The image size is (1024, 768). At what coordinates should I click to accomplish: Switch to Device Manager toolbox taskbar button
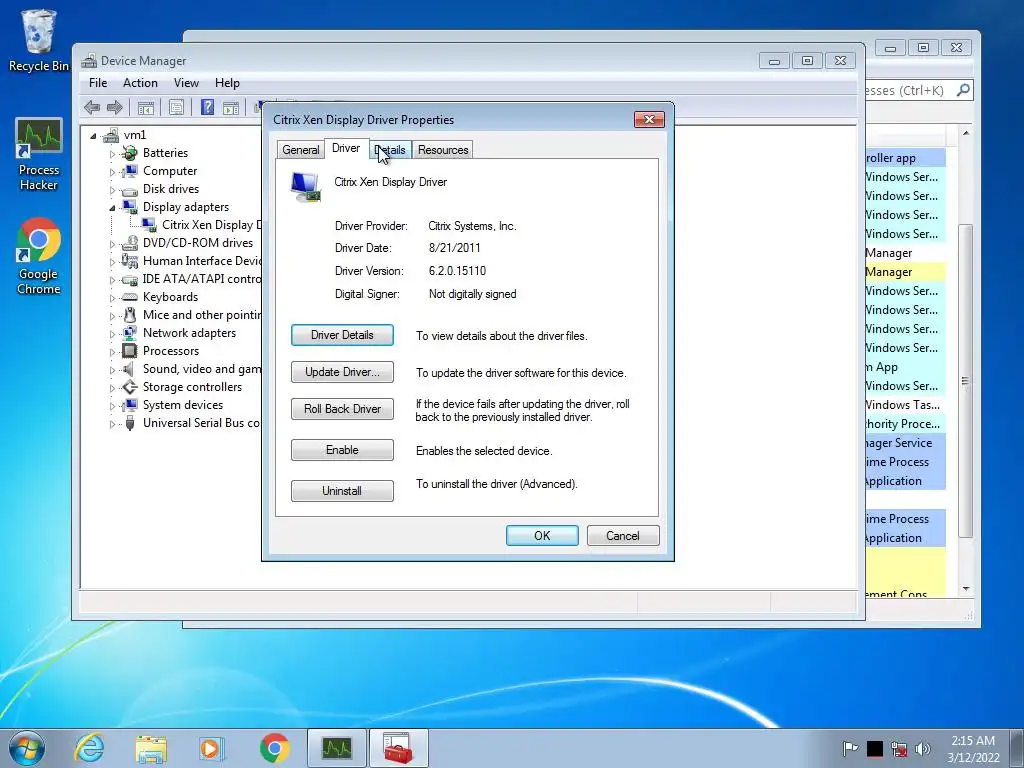click(398, 748)
